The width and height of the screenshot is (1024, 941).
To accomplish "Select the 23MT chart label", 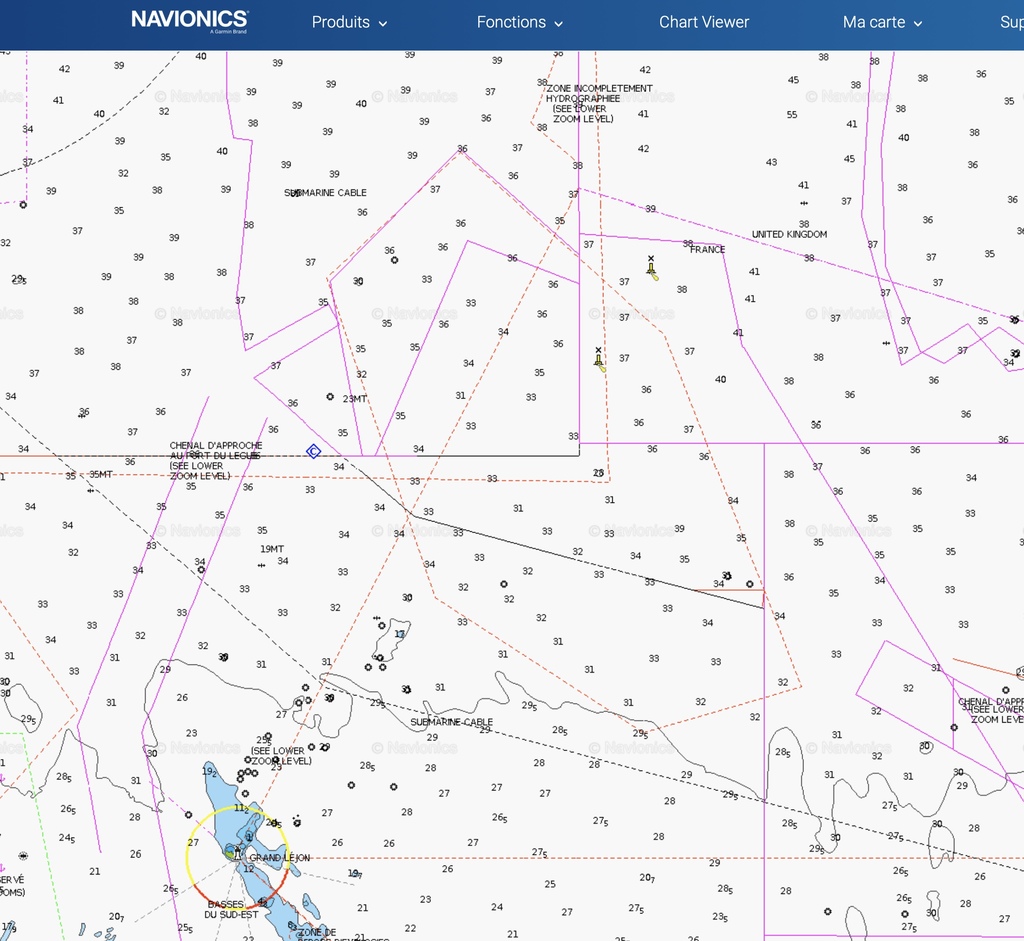I will click(x=355, y=399).
